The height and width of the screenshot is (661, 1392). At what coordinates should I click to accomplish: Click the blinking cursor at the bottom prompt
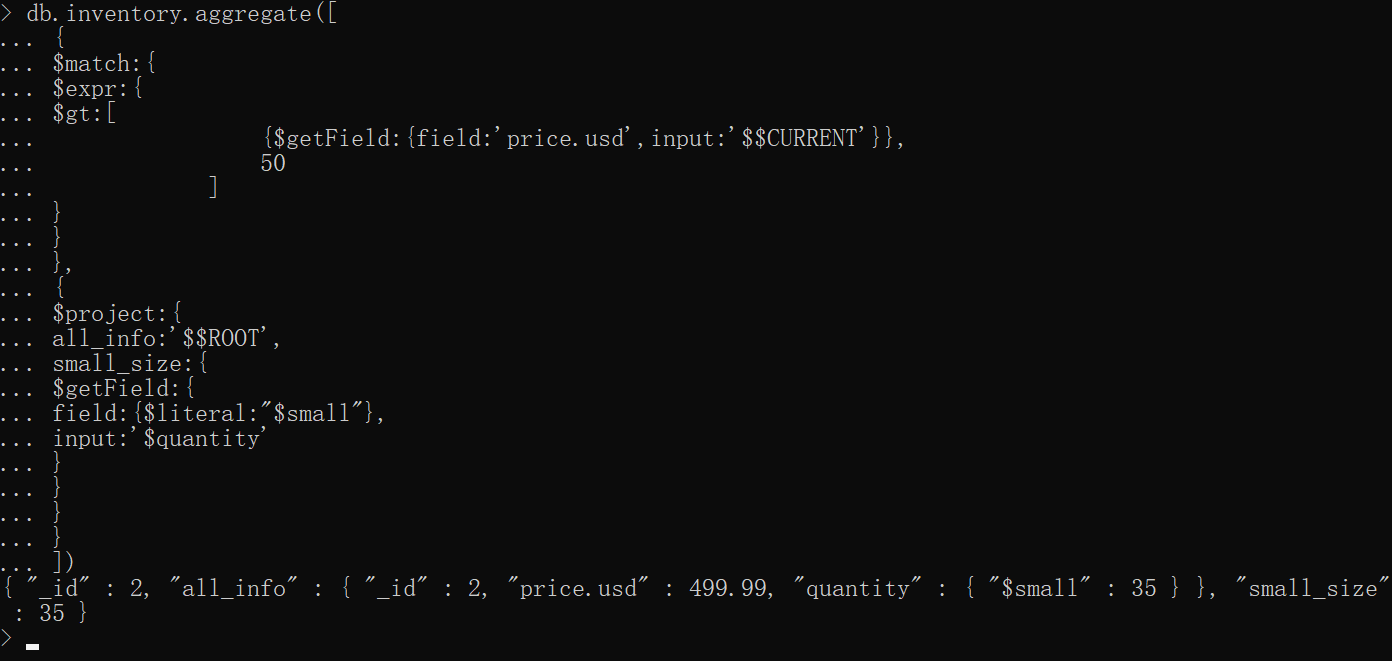33,646
